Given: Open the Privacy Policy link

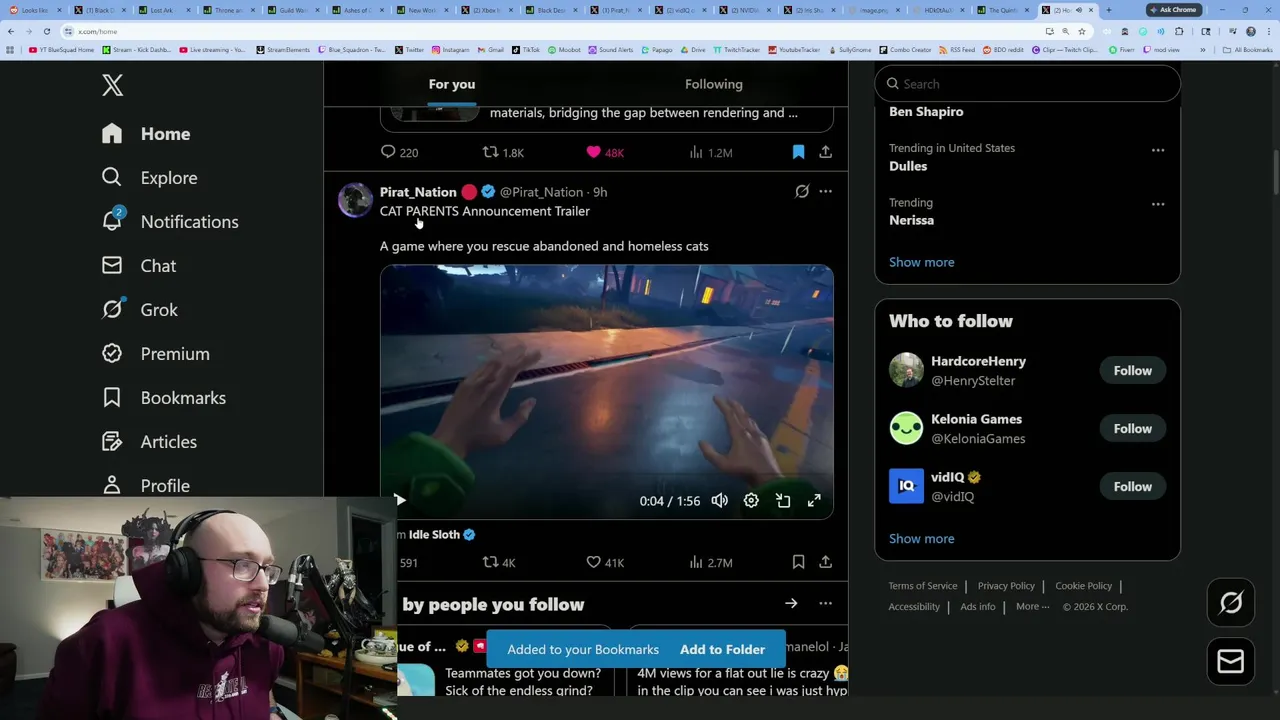Looking at the screenshot, I should point(1006,586).
